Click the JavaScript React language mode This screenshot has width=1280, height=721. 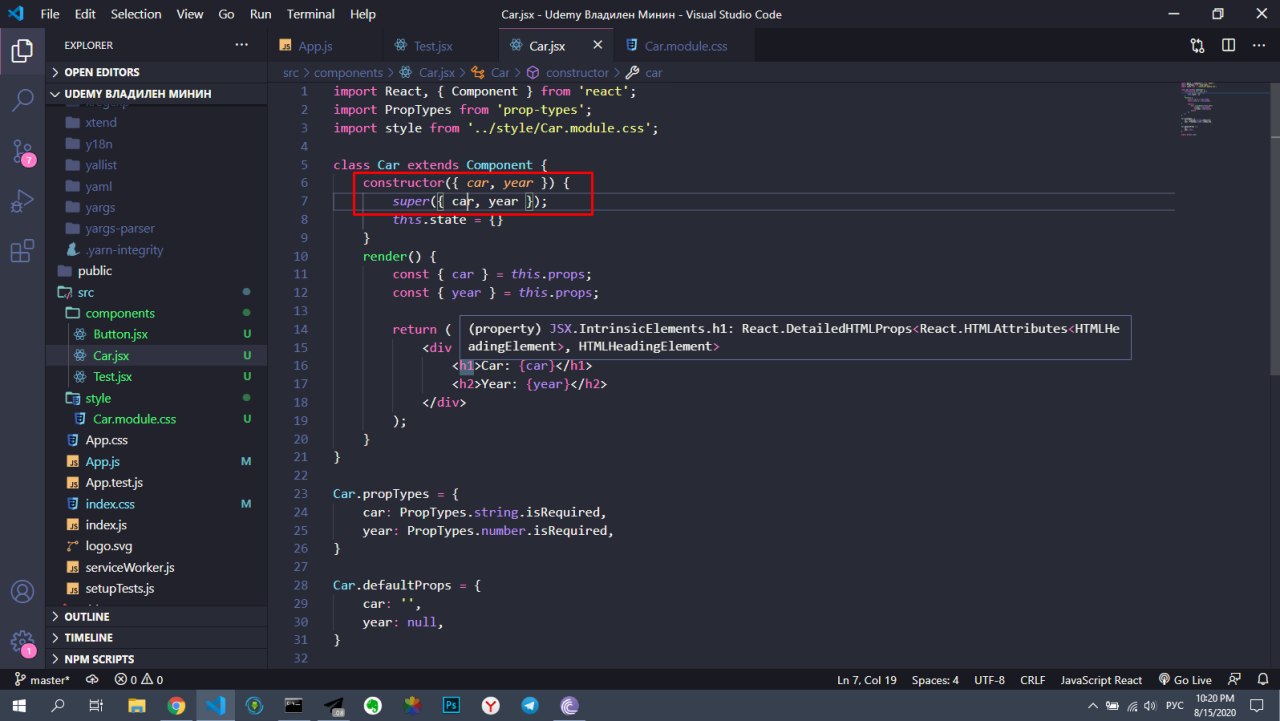[1101, 680]
